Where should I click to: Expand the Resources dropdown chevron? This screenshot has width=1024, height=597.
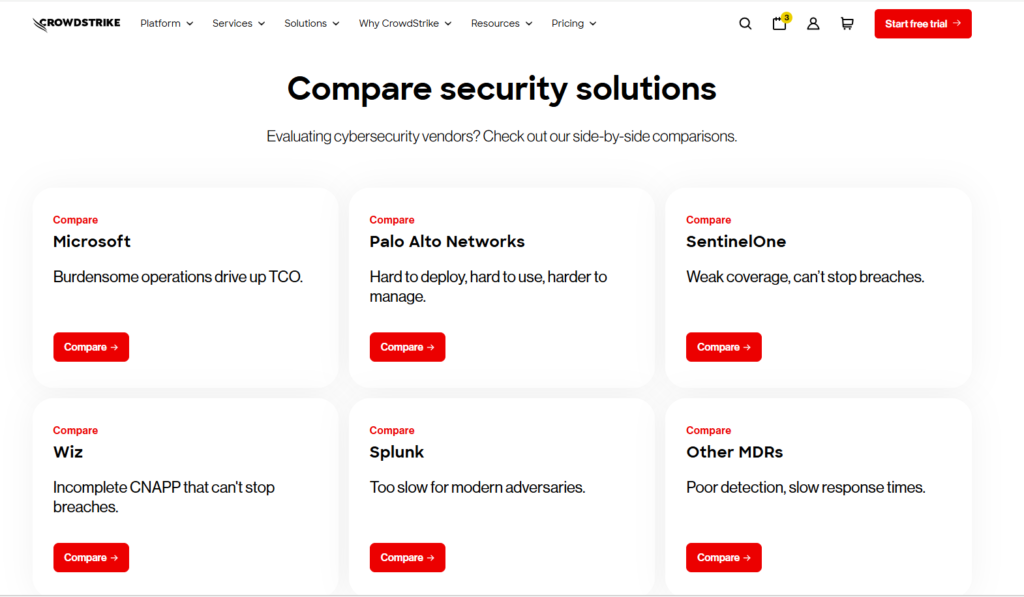click(x=531, y=23)
